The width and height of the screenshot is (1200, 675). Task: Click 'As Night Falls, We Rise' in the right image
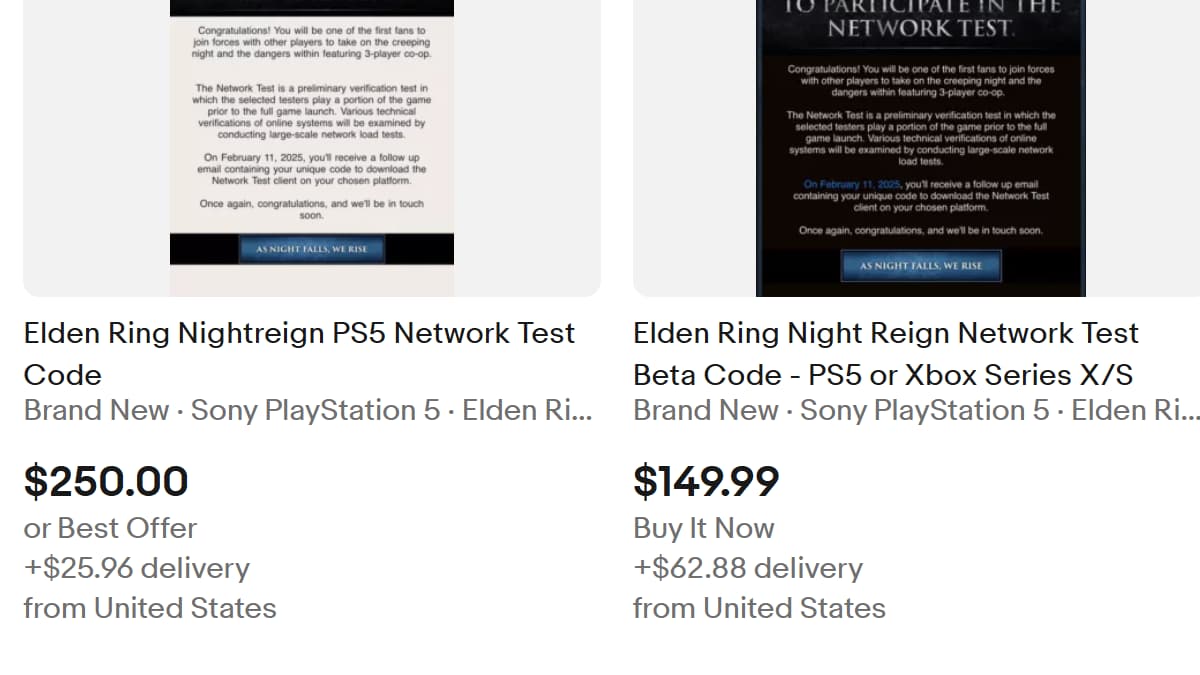click(x=920, y=266)
